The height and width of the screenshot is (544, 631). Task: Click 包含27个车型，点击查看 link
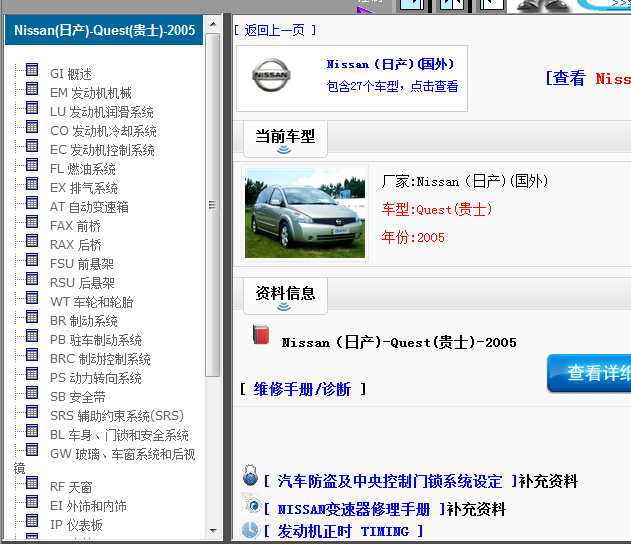392,86
